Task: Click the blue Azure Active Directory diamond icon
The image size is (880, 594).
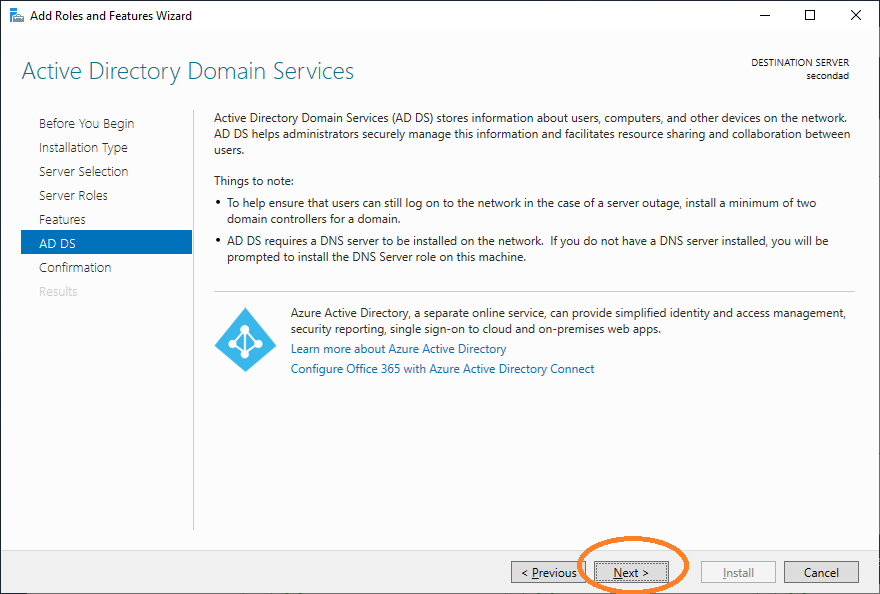Action: point(245,340)
